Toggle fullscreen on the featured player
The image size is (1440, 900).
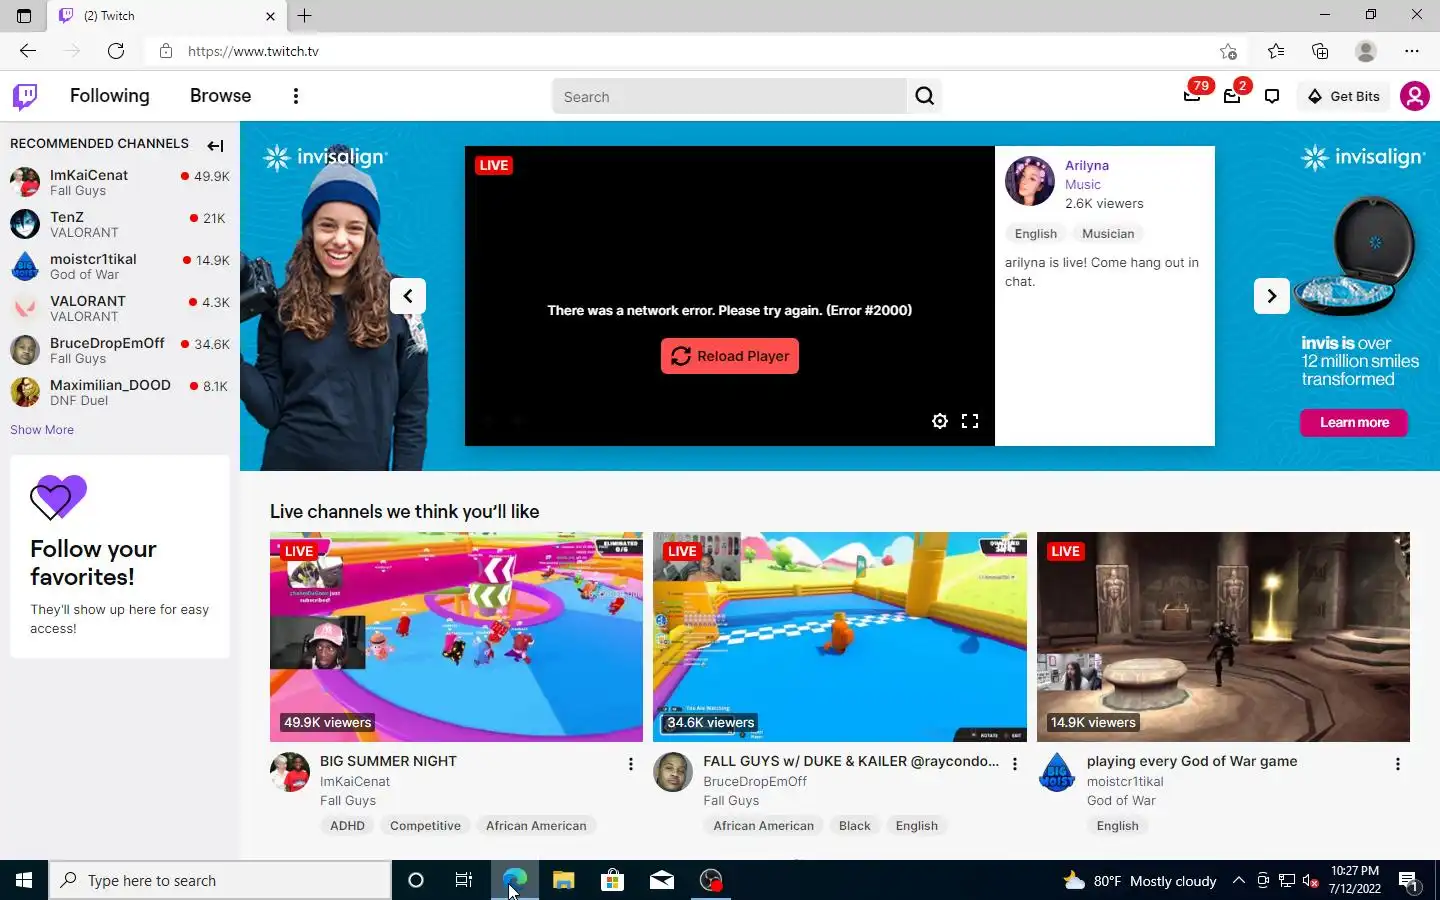(x=970, y=421)
